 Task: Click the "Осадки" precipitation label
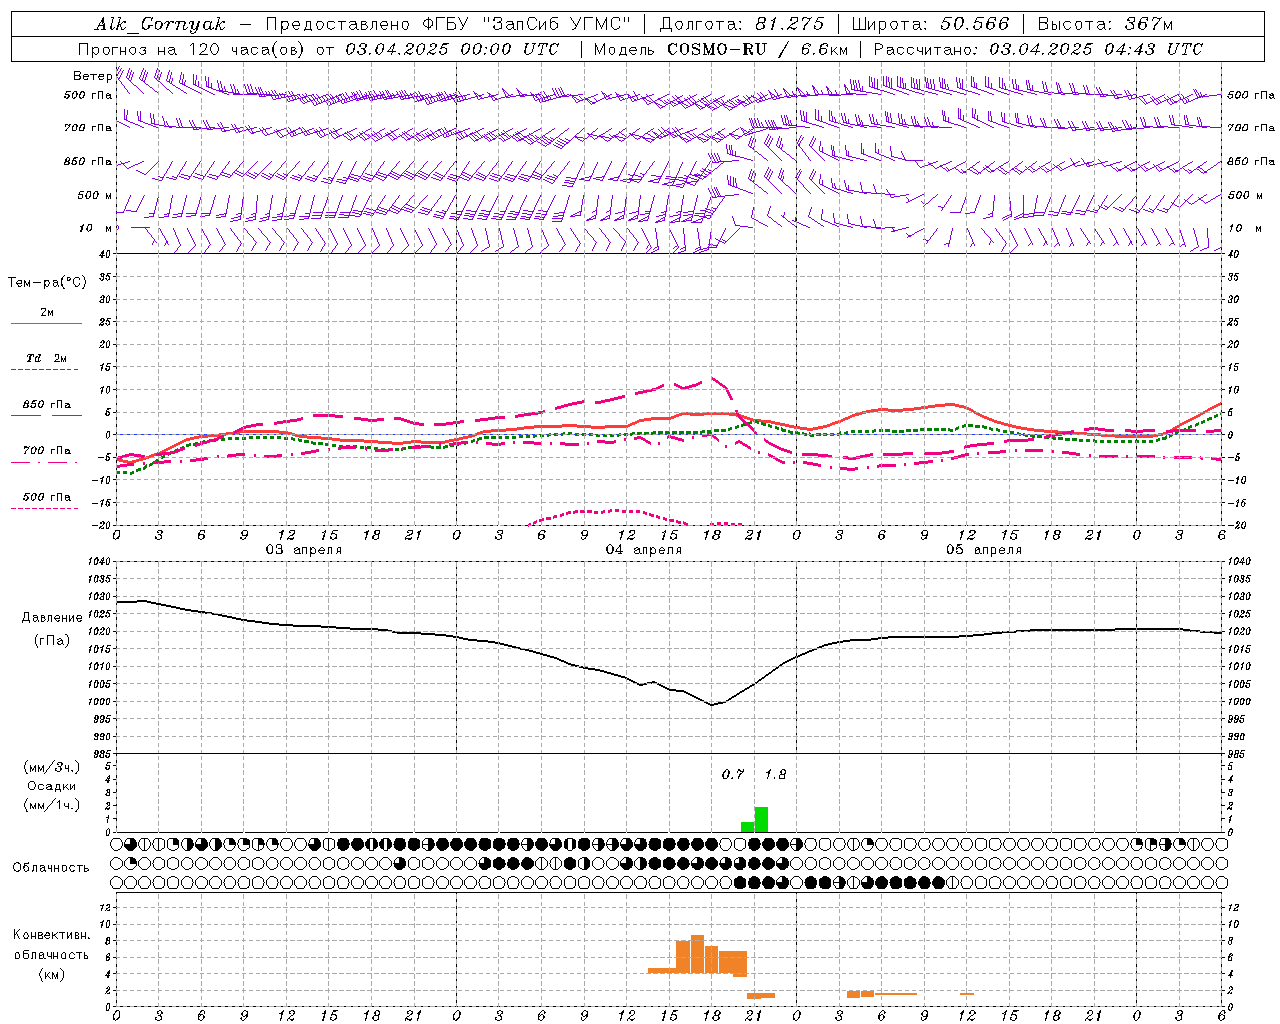51,786
